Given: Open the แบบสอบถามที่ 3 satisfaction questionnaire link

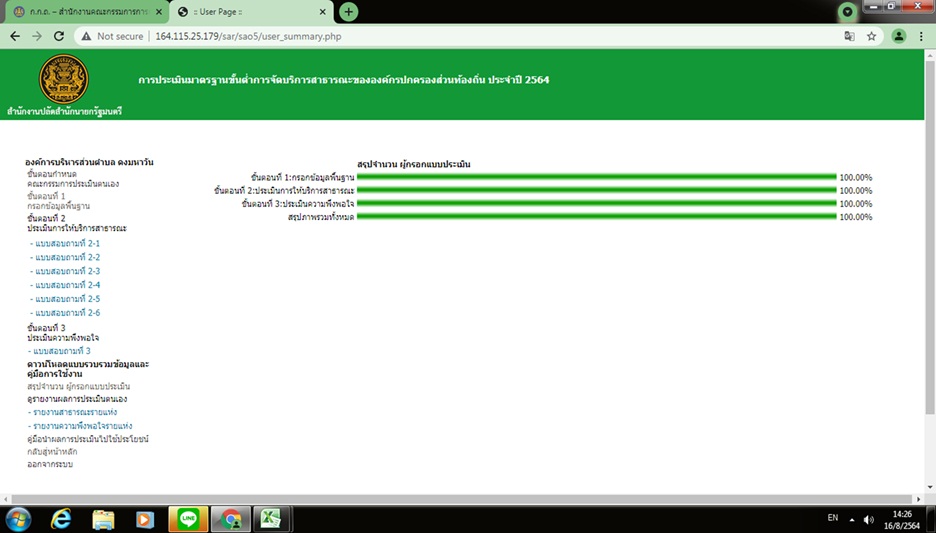Looking at the screenshot, I should click(62, 351).
